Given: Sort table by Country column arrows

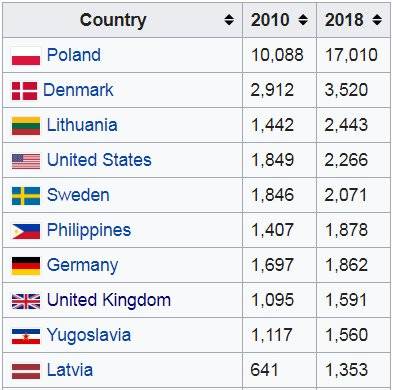Looking at the screenshot, I should pos(229,20).
